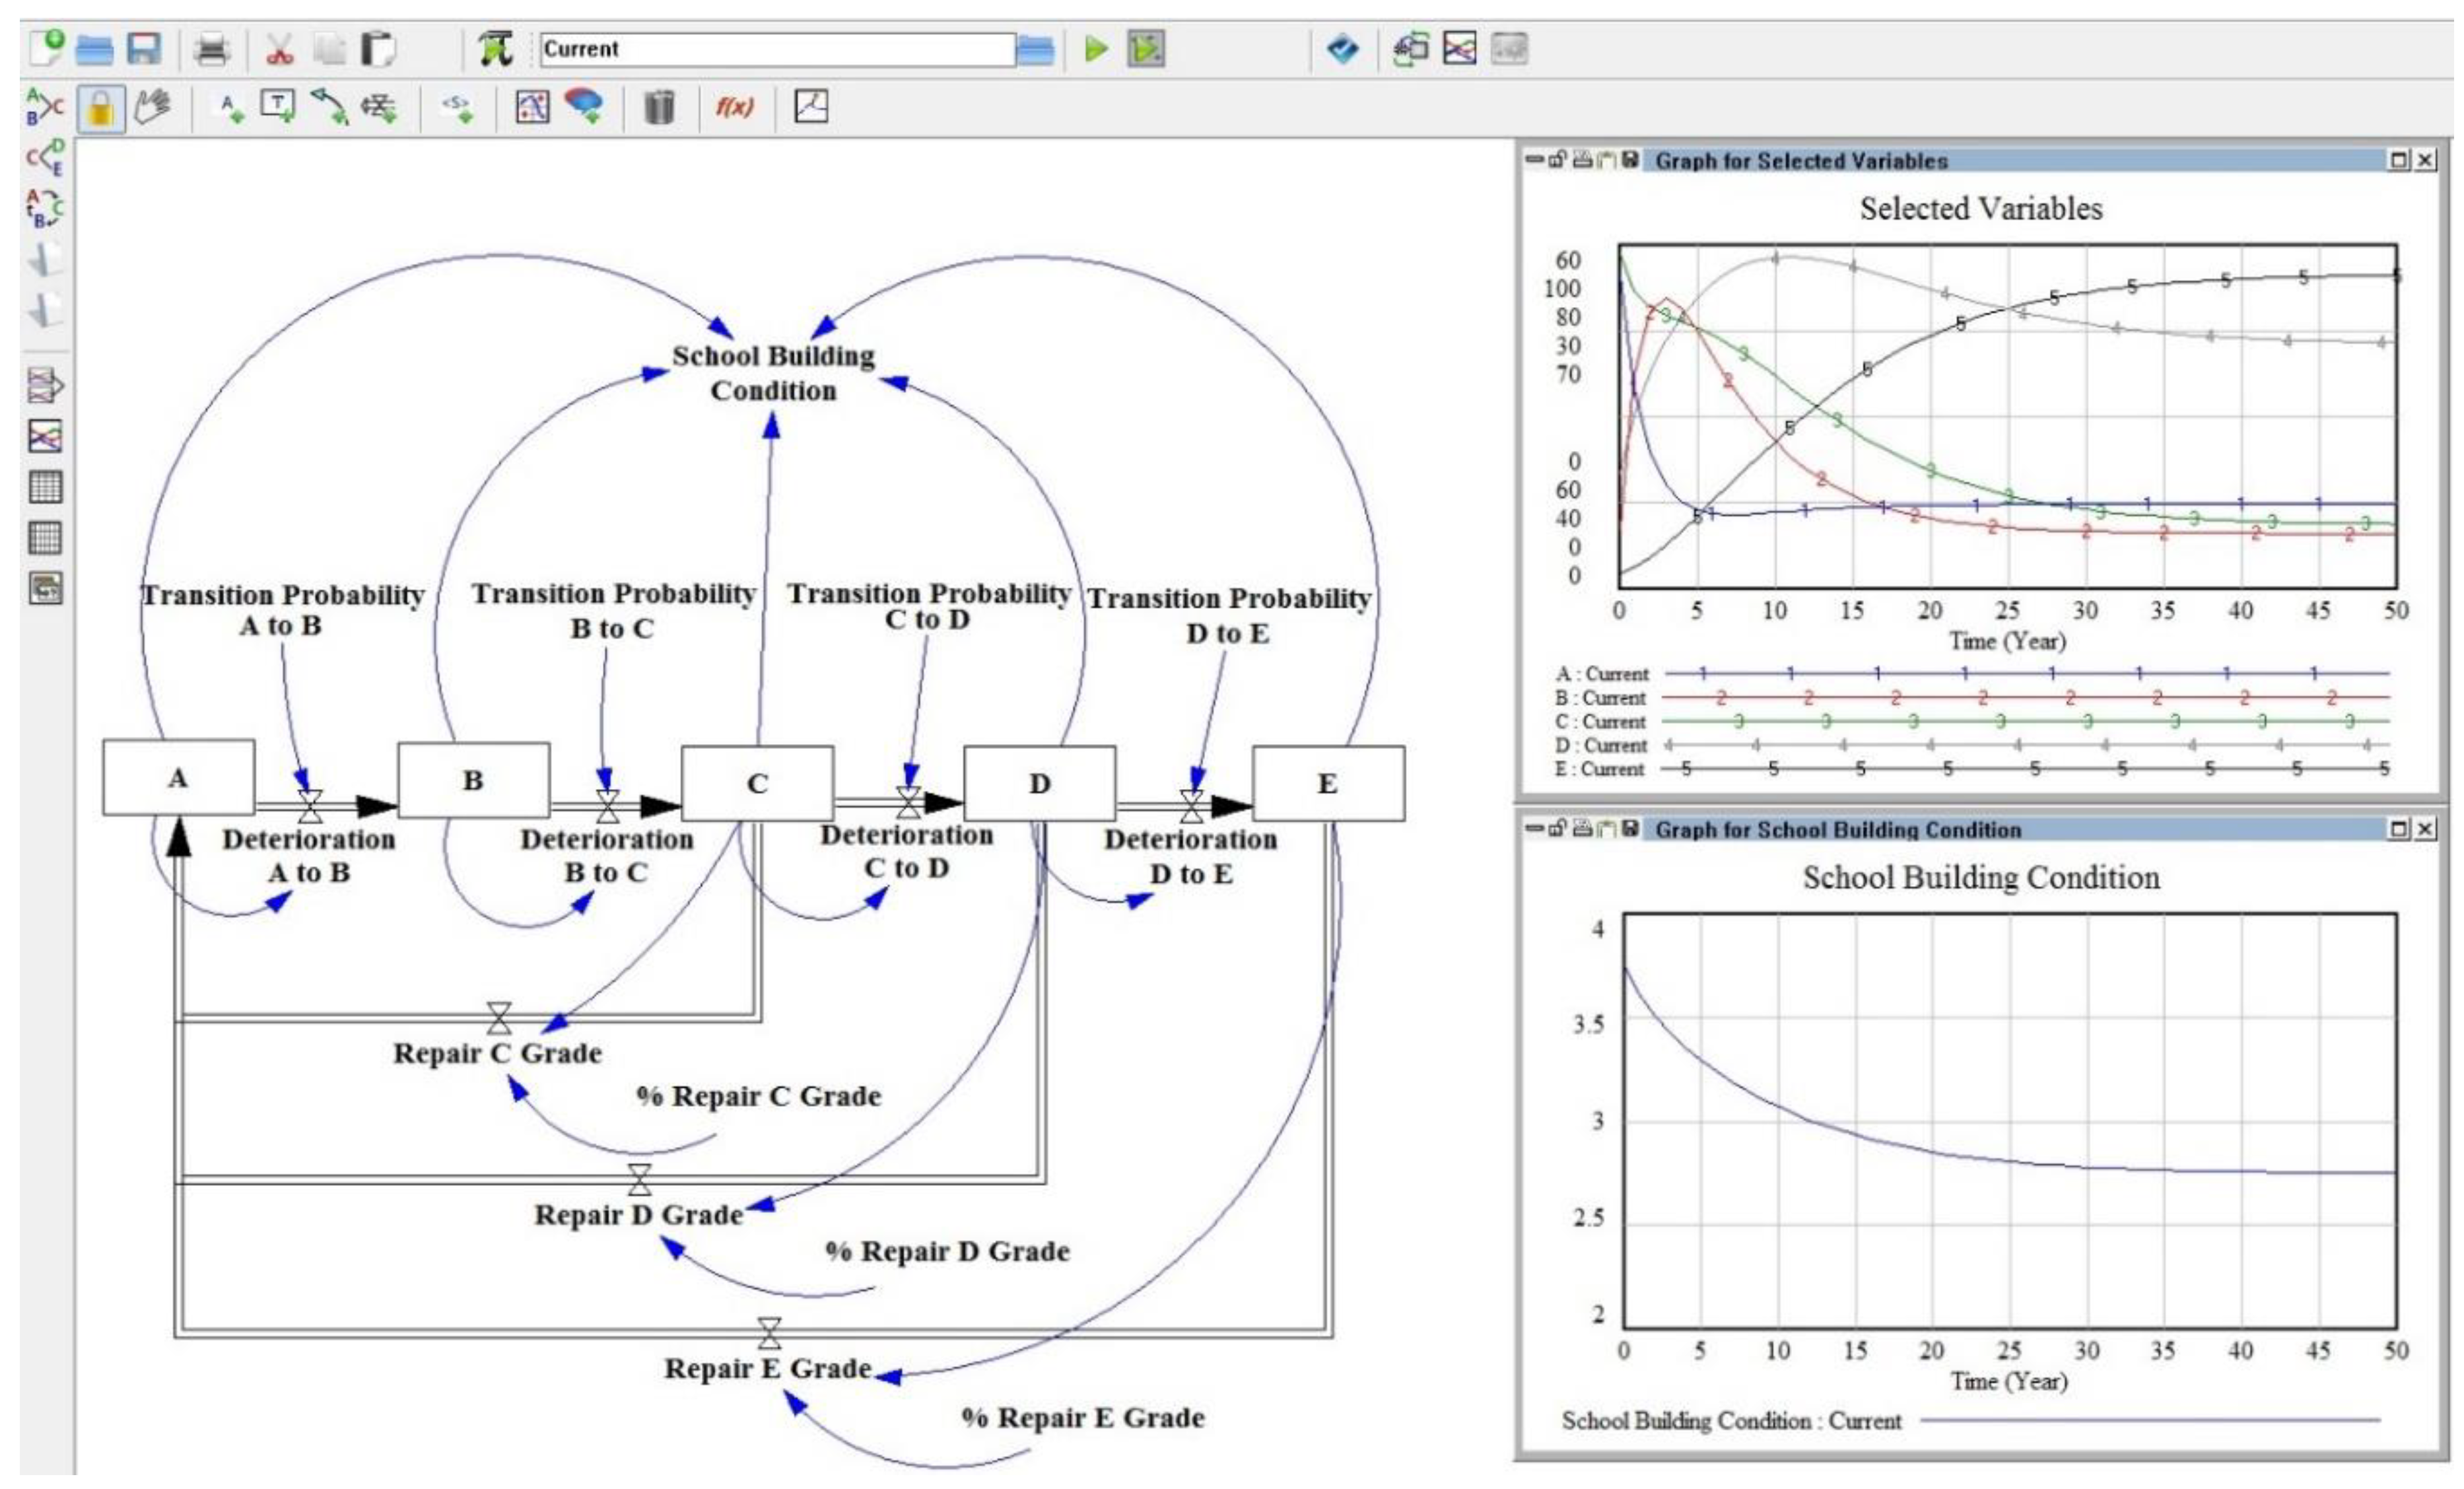The width and height of the screenshot is (2464, 1489).
Task: Select the Rate flow tool
Action: pos(379,107)
